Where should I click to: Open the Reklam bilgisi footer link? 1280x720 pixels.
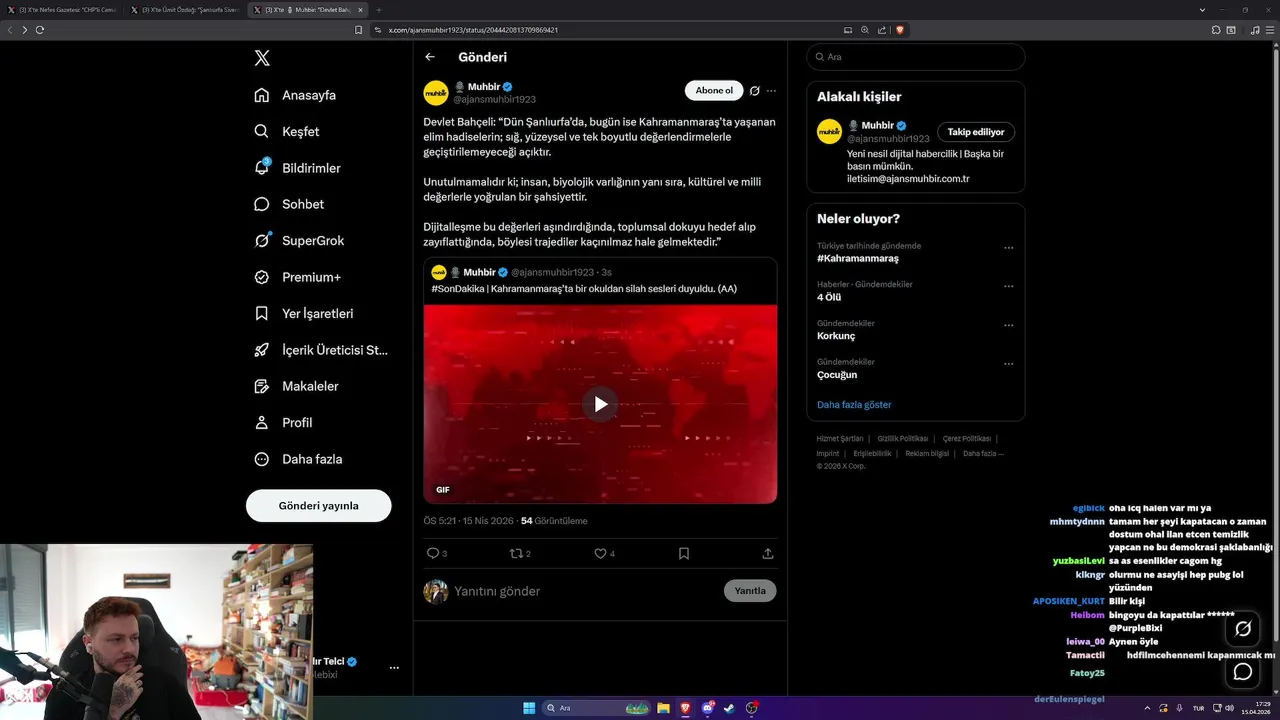pos(927,453)
